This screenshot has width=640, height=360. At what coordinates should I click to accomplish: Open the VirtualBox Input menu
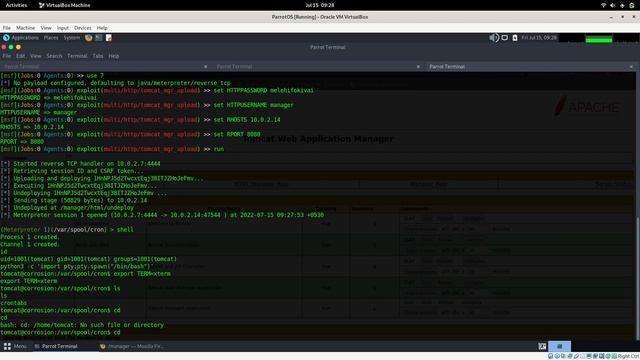point(62,28)
